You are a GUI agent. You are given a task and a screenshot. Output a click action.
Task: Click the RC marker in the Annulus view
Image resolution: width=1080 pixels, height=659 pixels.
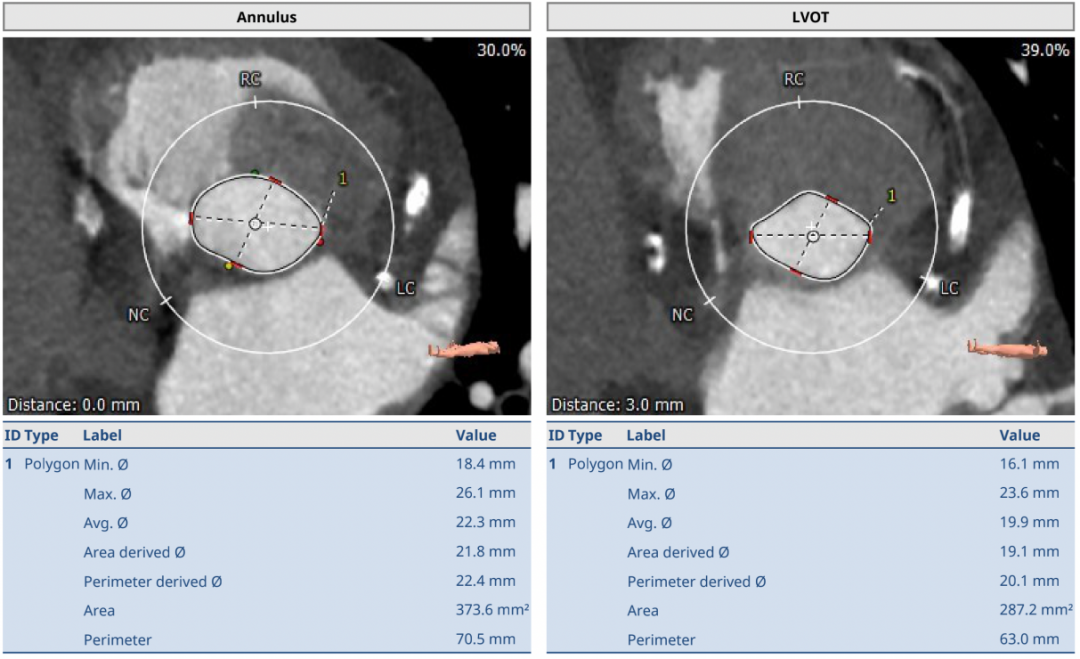(250, 79)
